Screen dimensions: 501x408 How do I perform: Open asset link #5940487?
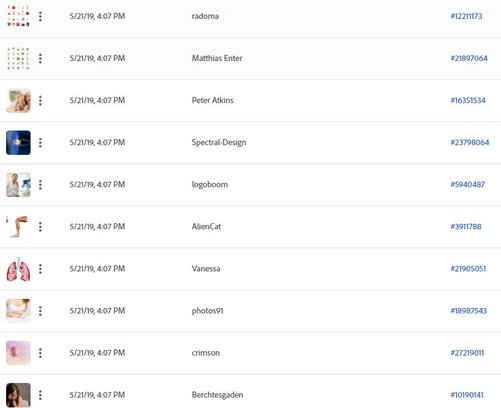point(468,185)
